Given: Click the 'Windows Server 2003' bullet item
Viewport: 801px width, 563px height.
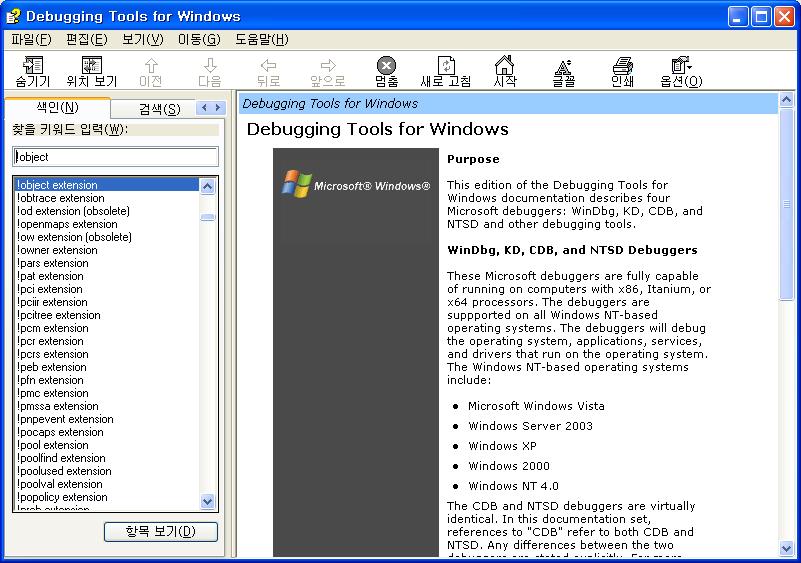Looking at the screenshot, I should (x=530, y=426).
